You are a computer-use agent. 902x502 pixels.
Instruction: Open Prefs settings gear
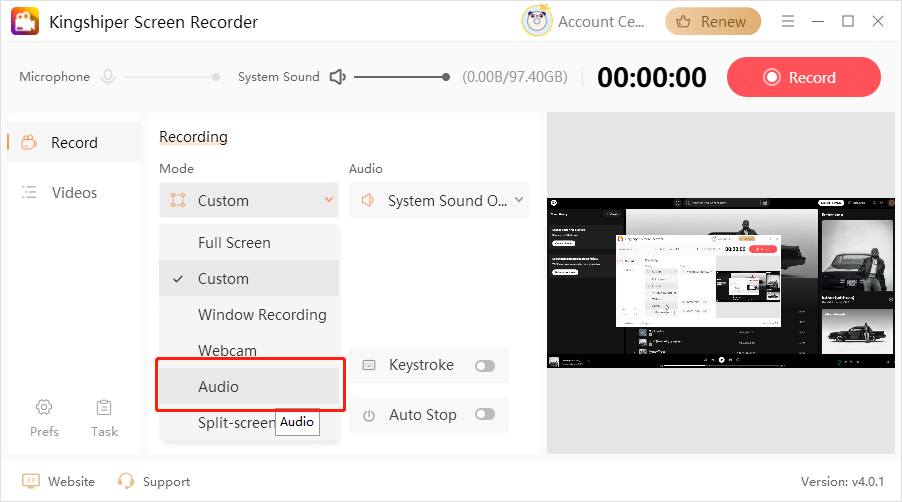coord(44,418)
